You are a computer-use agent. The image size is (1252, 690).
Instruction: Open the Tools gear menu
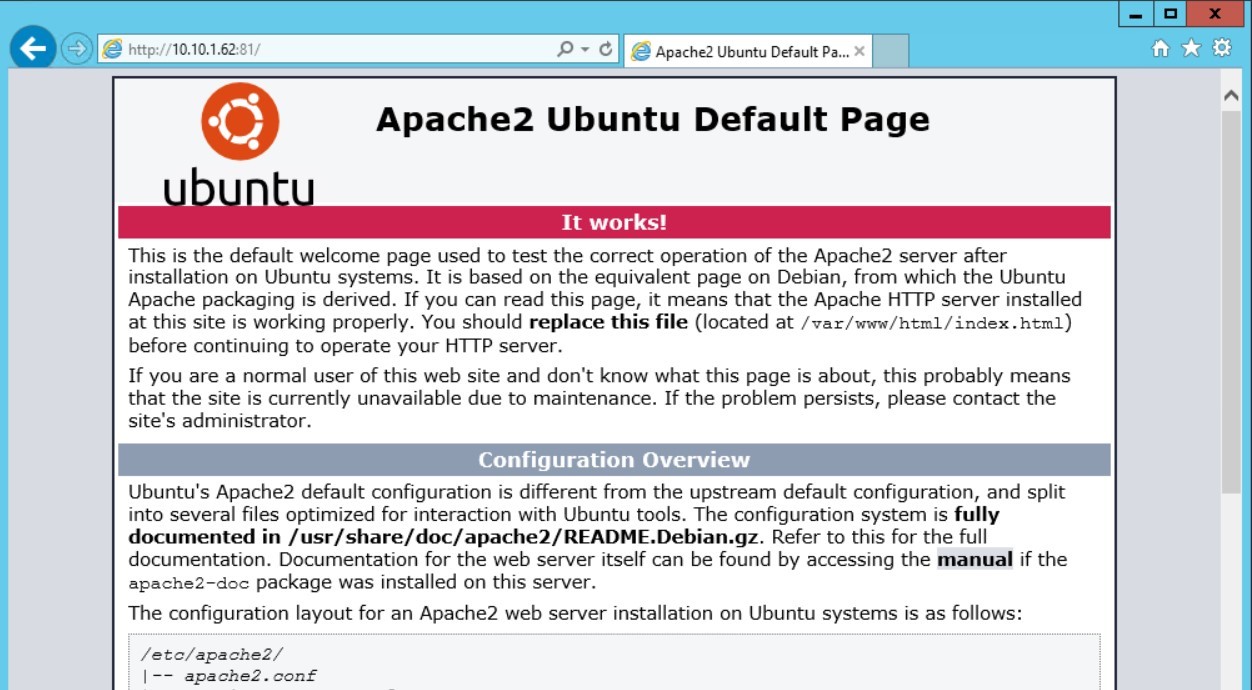1222,48
